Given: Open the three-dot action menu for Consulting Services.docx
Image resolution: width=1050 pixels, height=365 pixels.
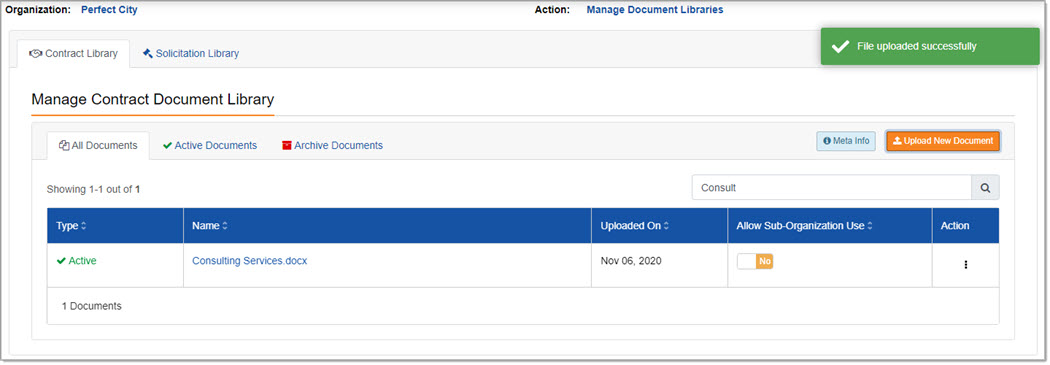Looking at the screenshot, I should pyautogui.click(x=966, y=265).
